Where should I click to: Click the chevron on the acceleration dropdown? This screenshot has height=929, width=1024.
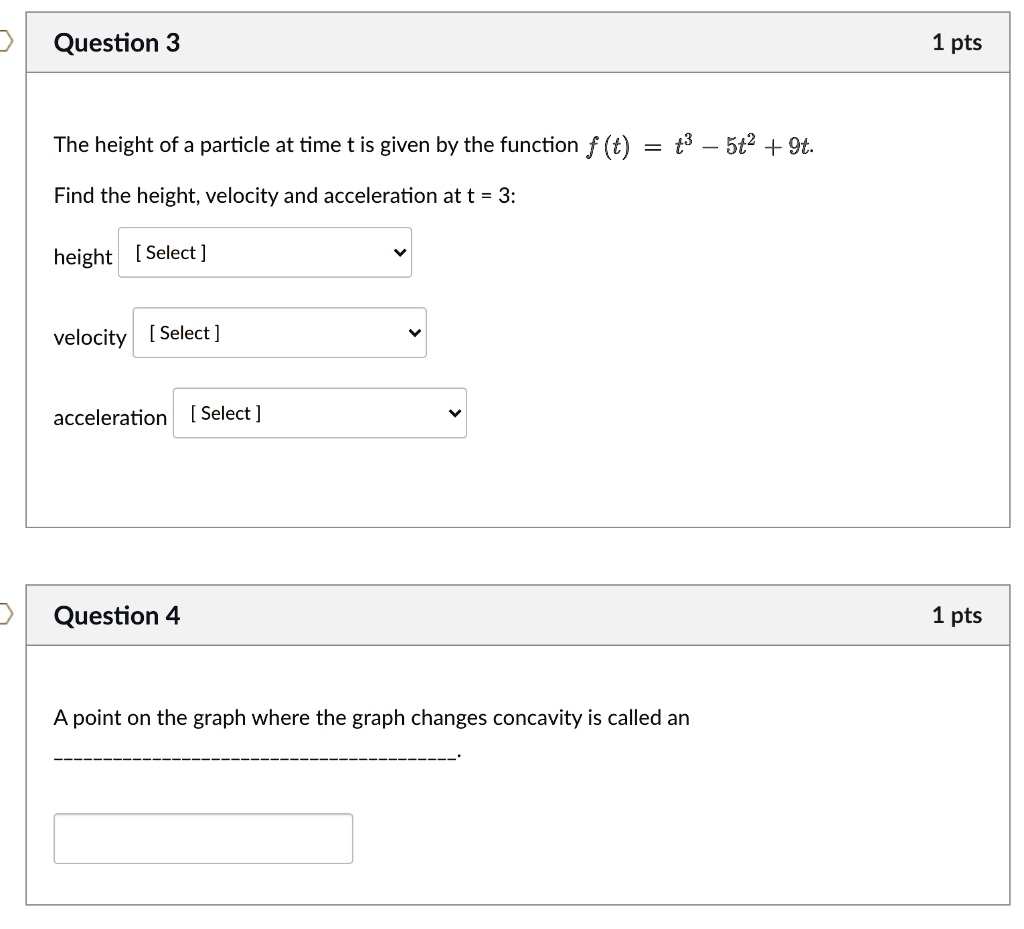click(453, 413)
